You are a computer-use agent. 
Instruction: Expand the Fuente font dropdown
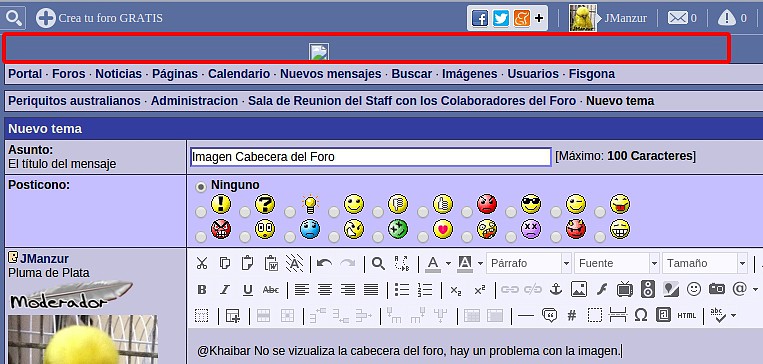click(x=617, y=263)
